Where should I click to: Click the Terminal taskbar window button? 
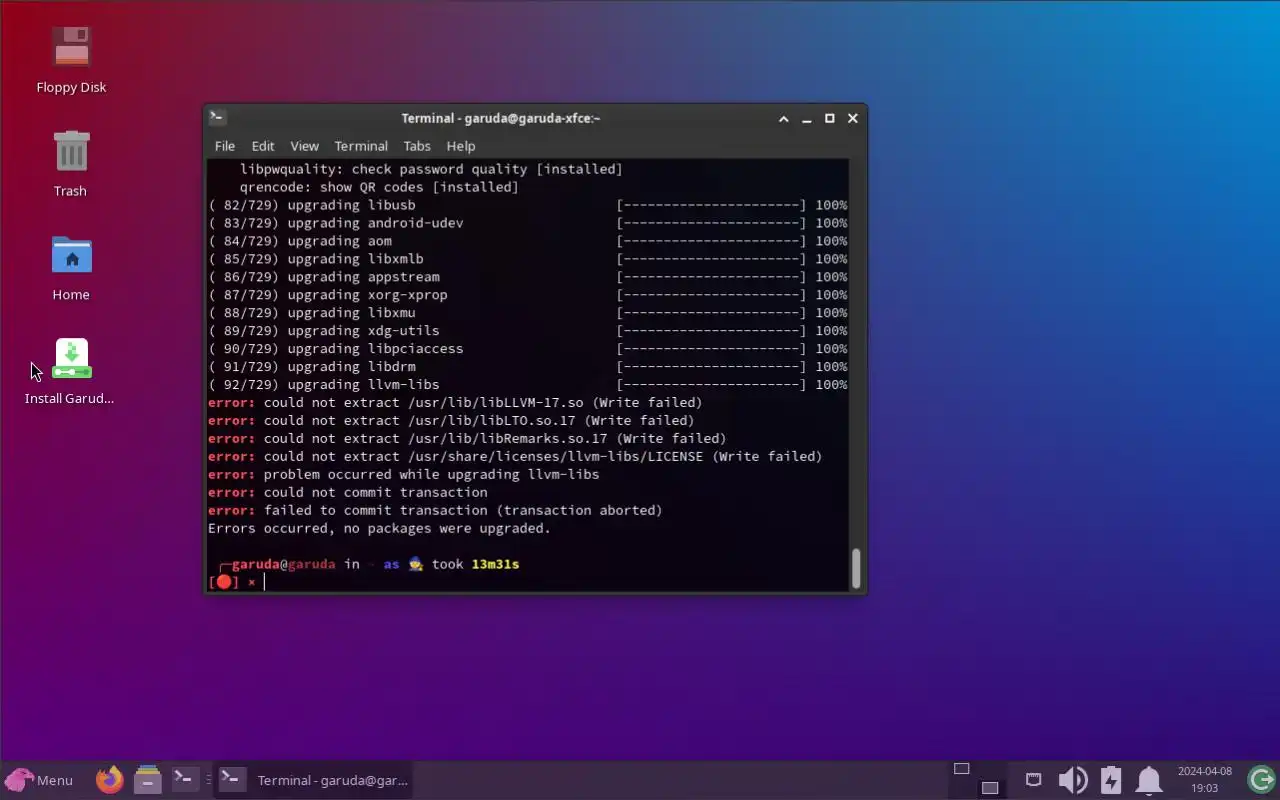tap(313, 780)
